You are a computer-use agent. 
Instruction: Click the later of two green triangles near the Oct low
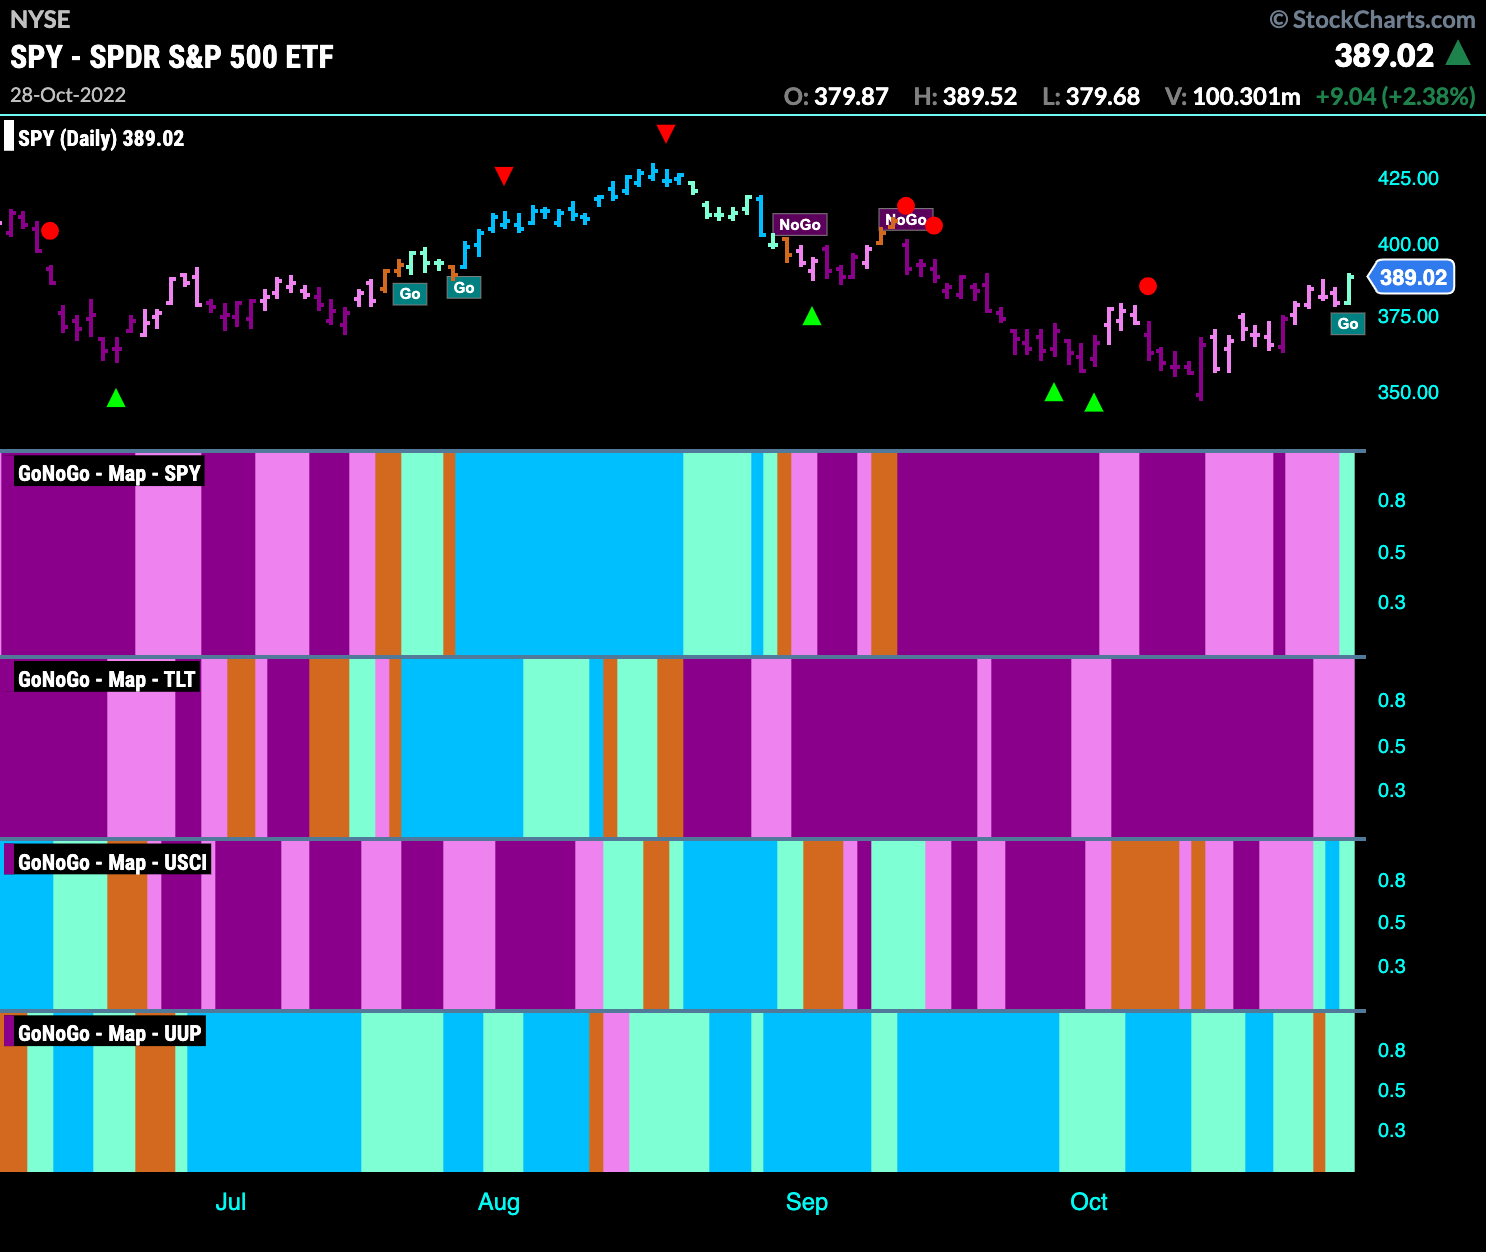(x=1094, y=402)
